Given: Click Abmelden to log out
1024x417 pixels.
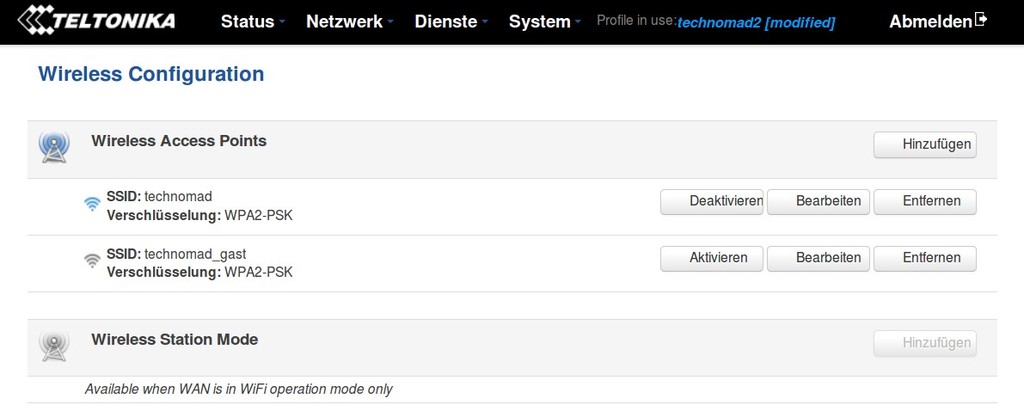Looking at the screenshot, I should [930, 22].
